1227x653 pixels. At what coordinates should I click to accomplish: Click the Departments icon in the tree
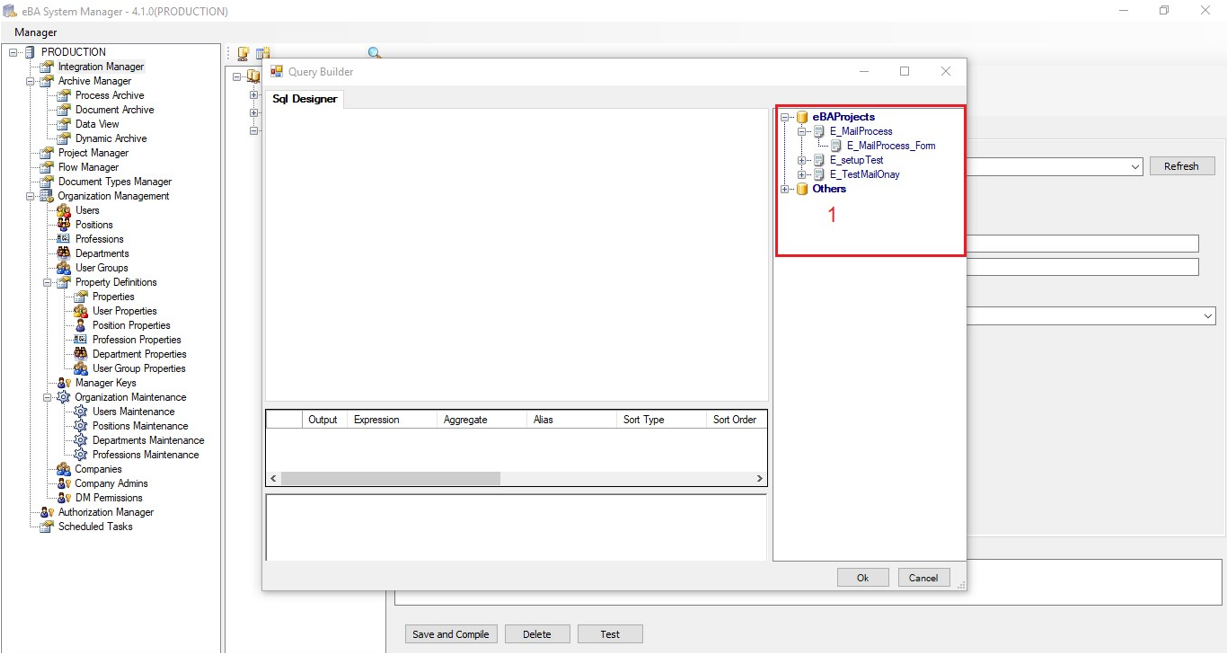tap(63, 253)
